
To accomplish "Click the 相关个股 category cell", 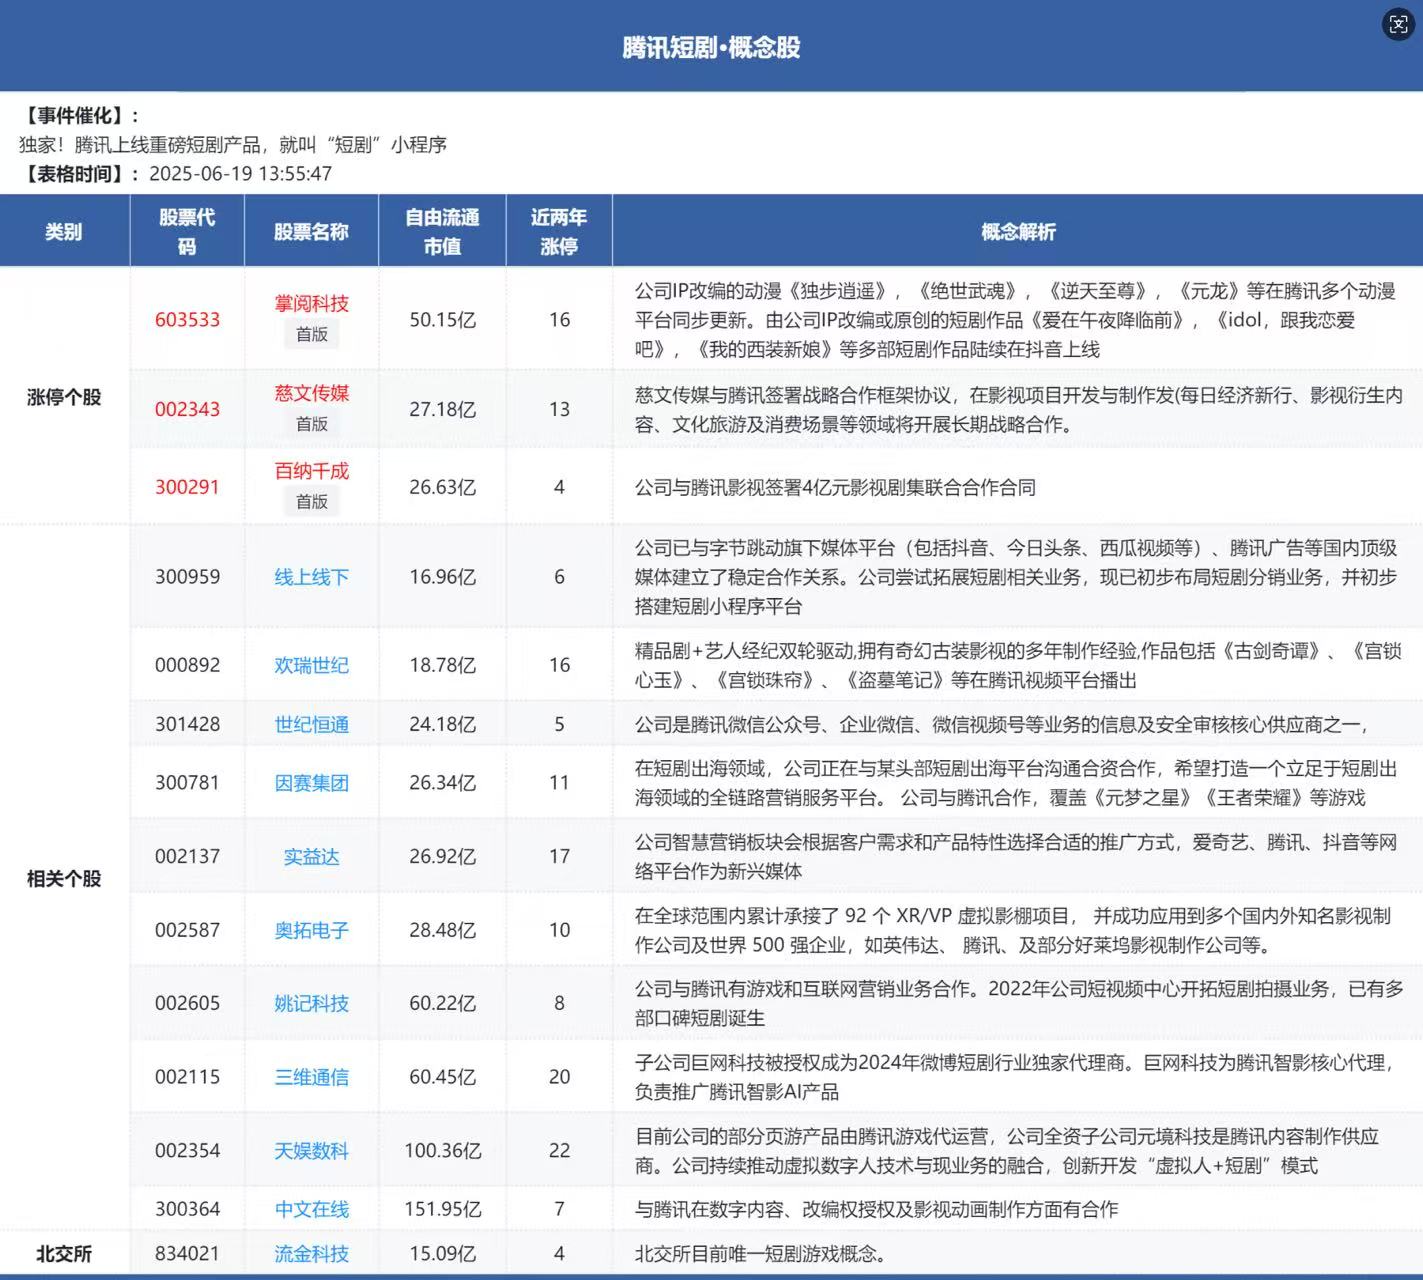I will (64, 879).
